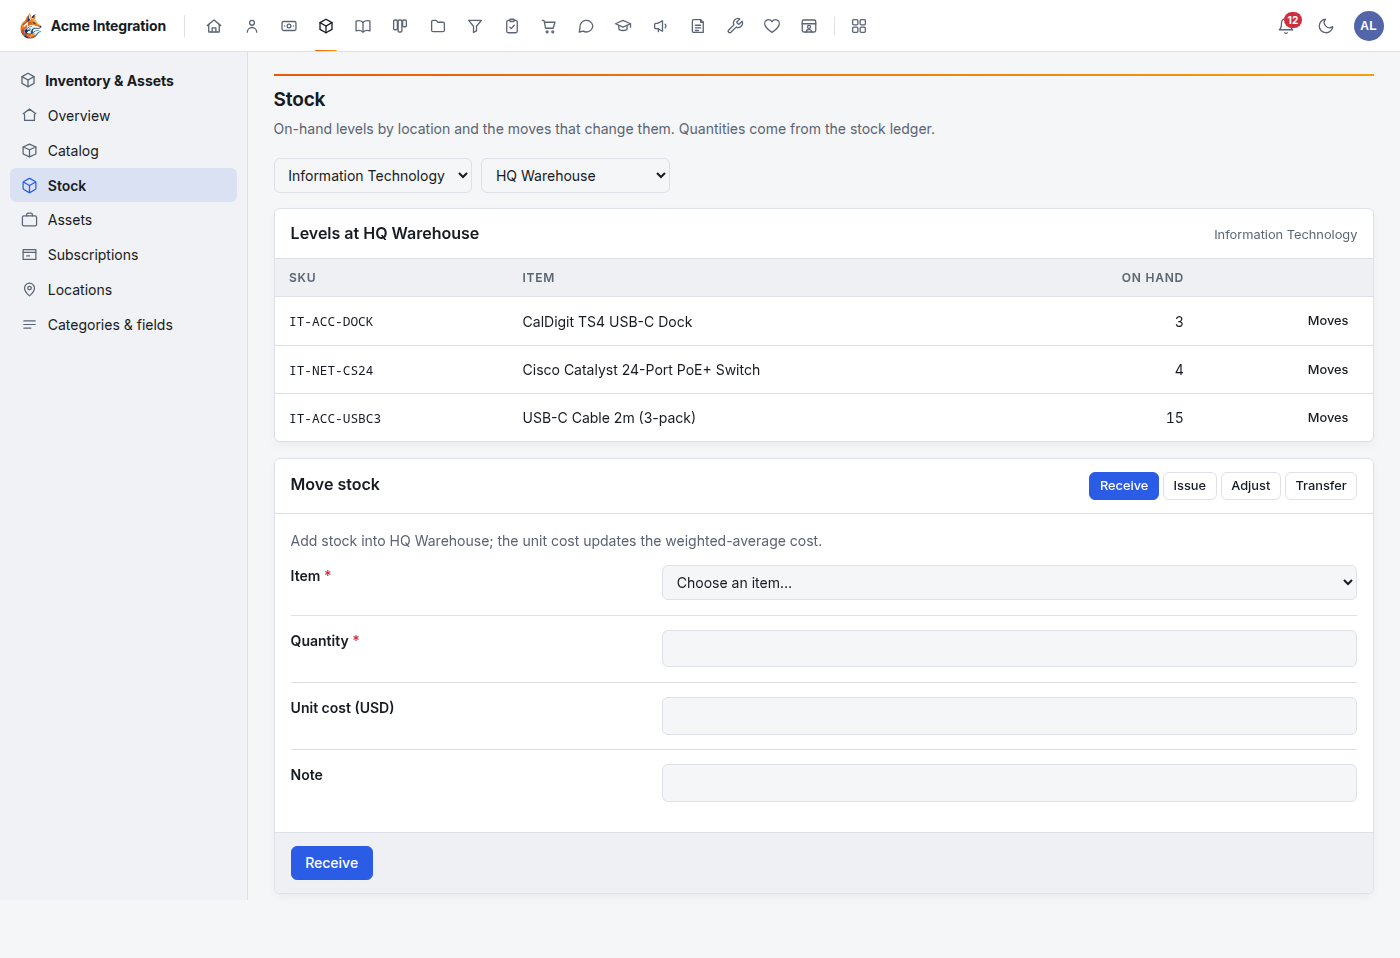This screenshot has height=958, width=1400.
Task: Expand the HQ Warehouse location dropdown
Action: (x=575, y=176)
